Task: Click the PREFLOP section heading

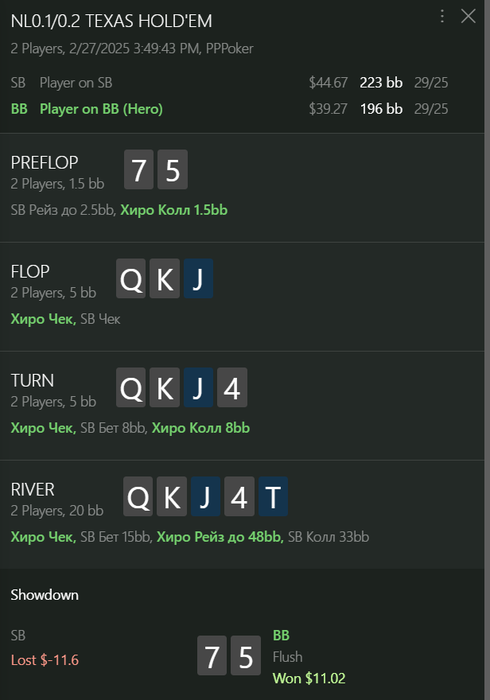Action: click(x=45, y=162)
